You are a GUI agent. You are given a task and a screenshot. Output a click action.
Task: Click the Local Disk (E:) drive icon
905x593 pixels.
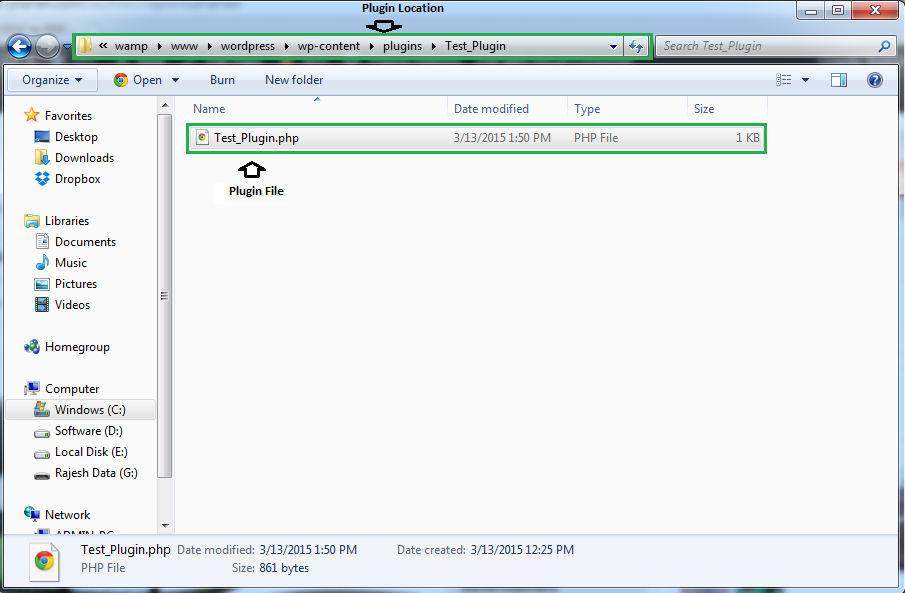click(42, 453)
